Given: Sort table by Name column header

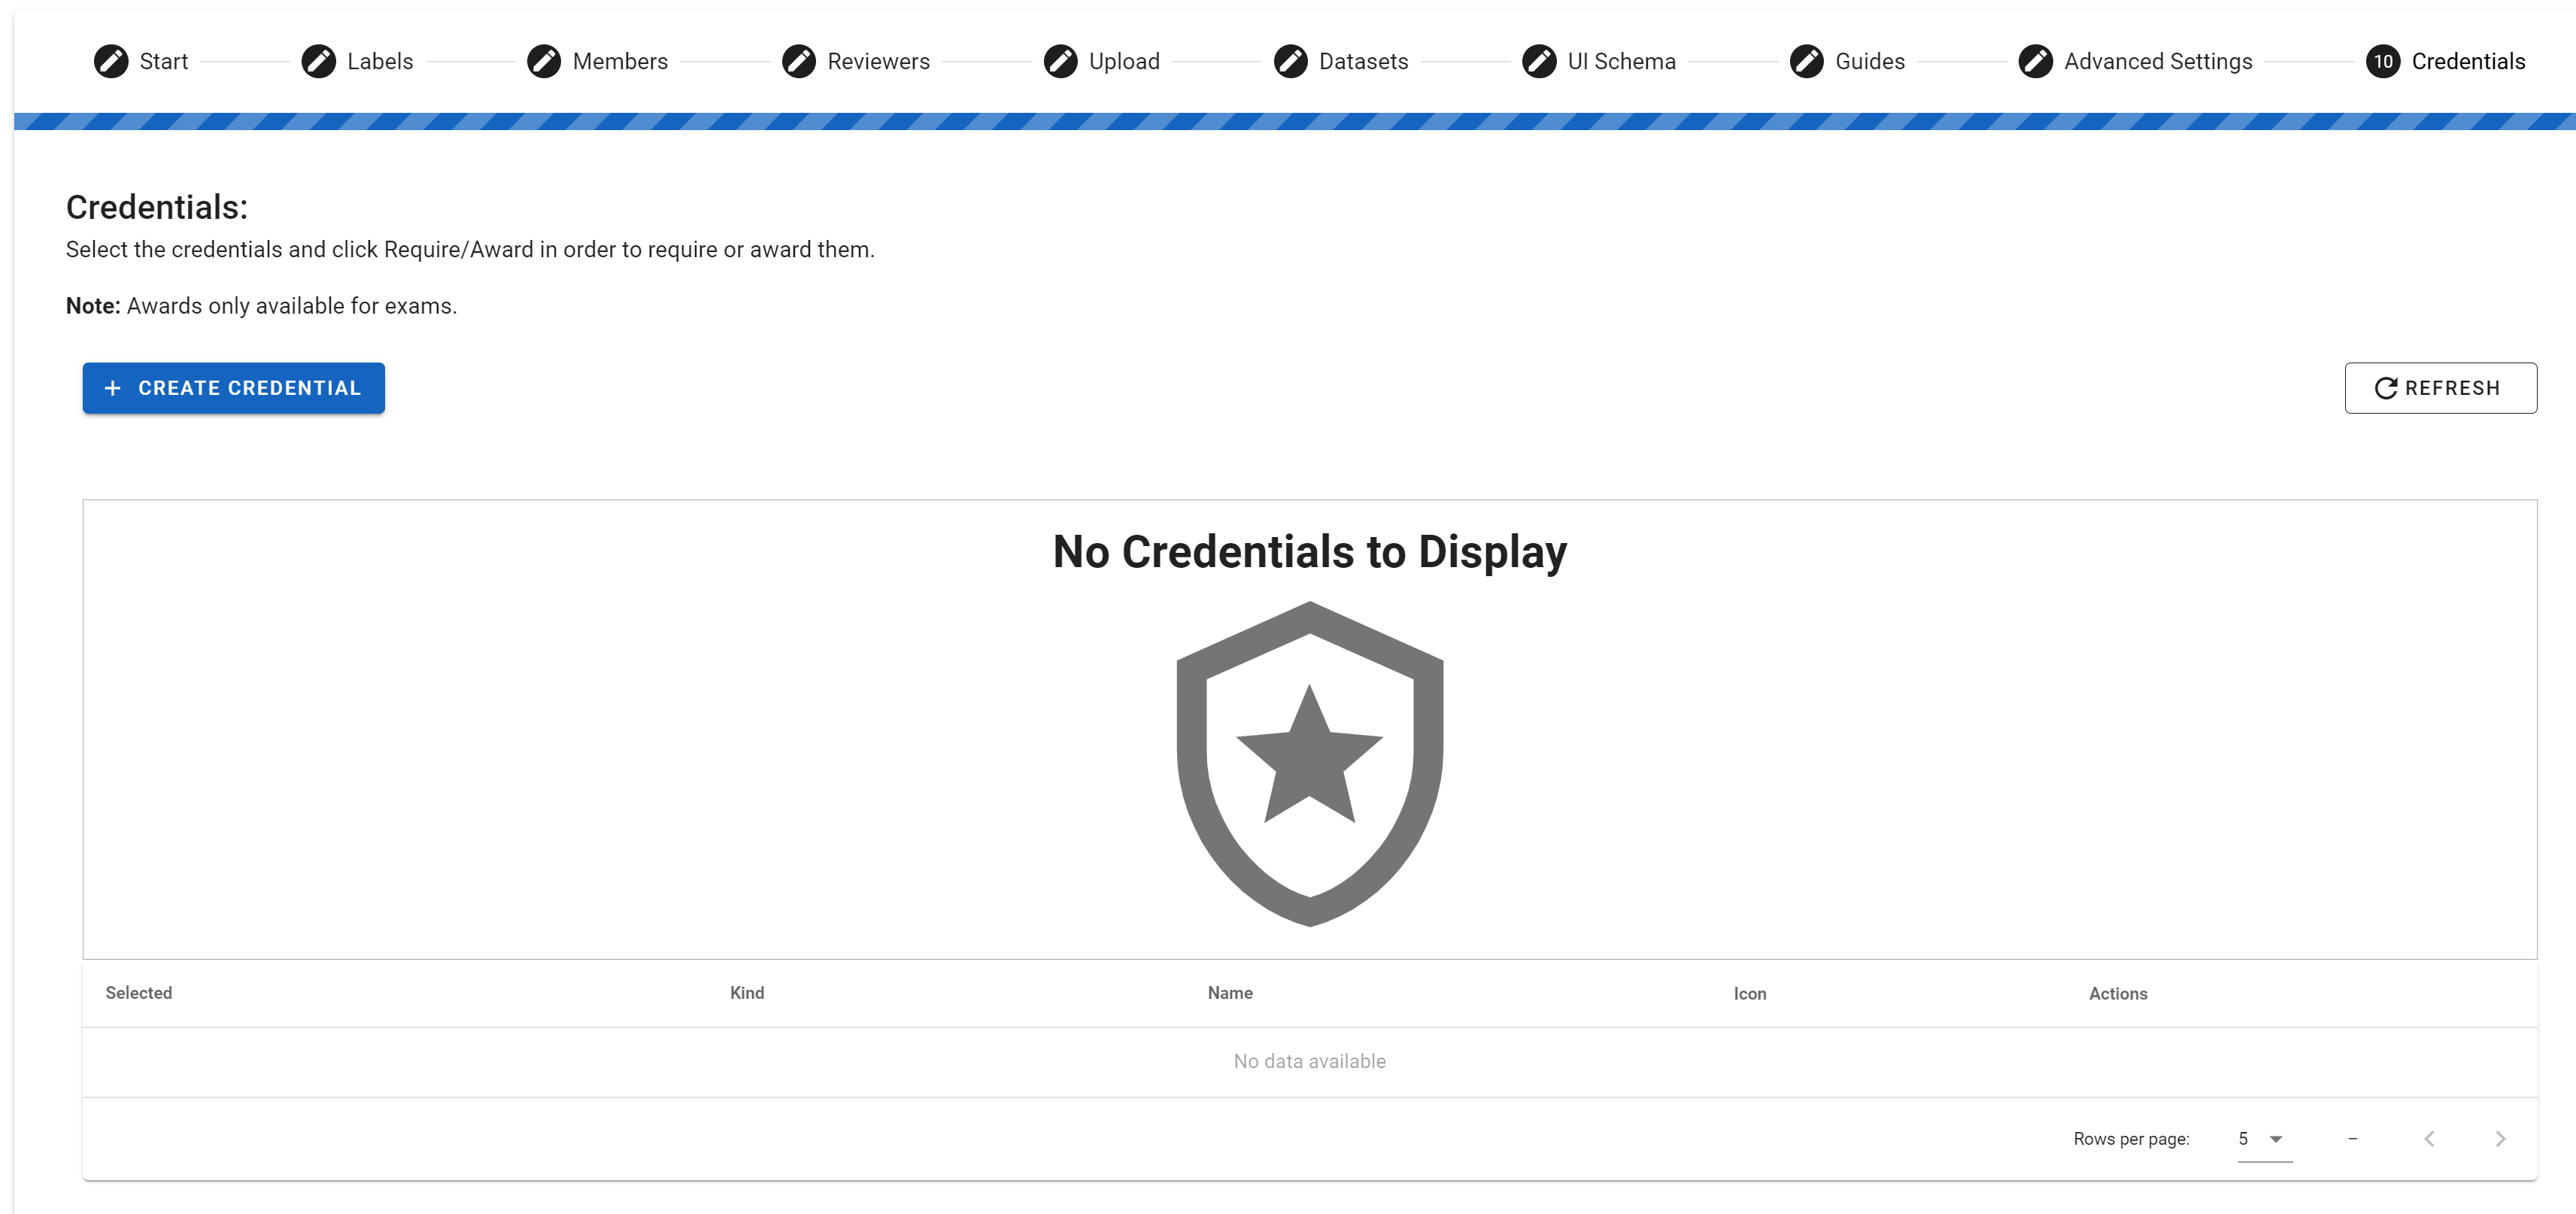Looking at the screenshot, I should click(1229, 993).
